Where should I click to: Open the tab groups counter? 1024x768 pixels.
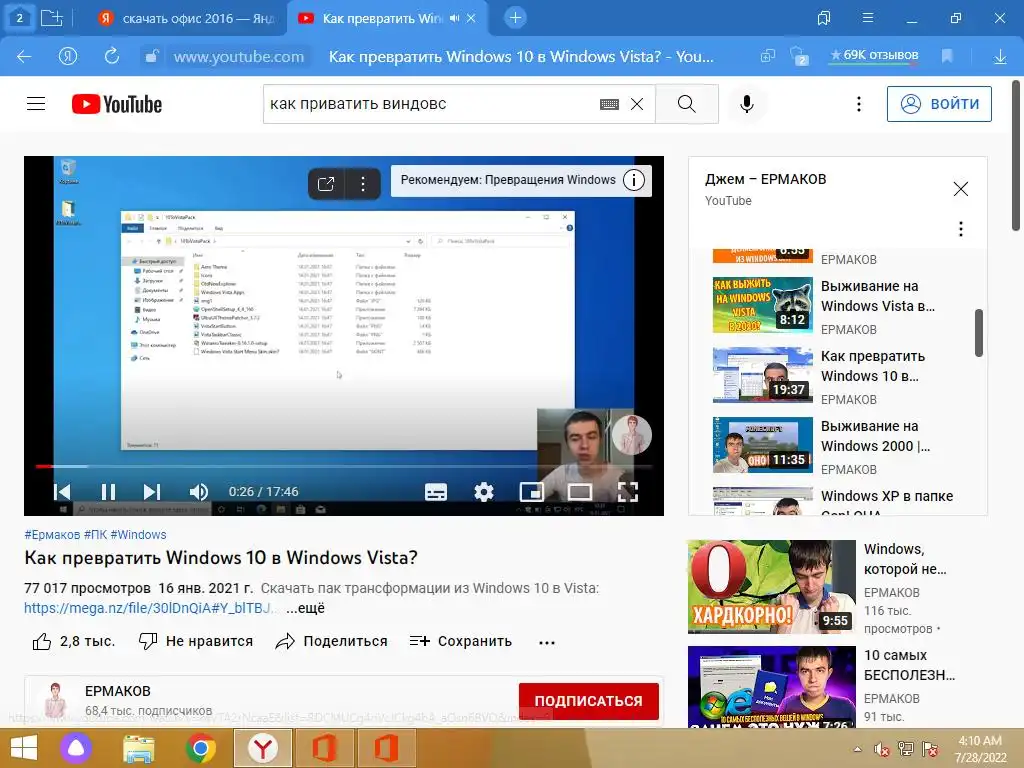click(x=19, y=18)
